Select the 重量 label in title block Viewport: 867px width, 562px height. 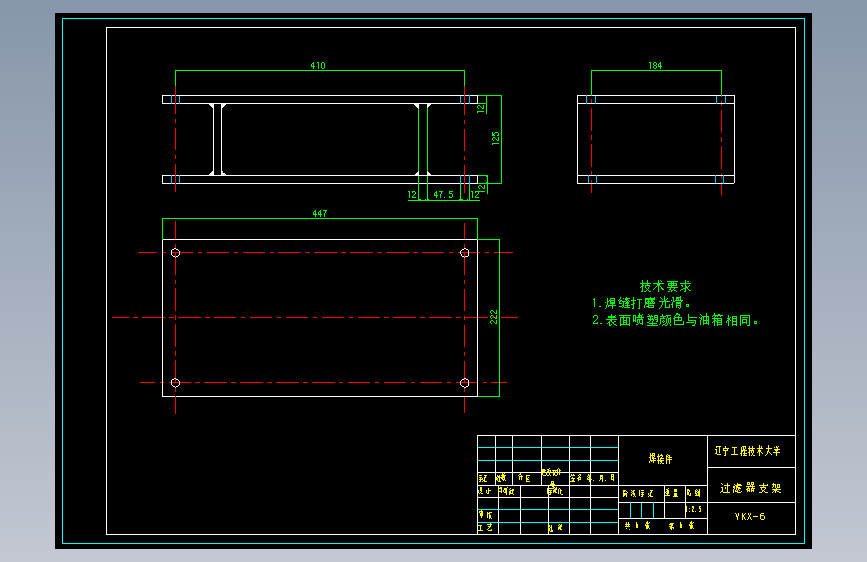click(671, 492)
